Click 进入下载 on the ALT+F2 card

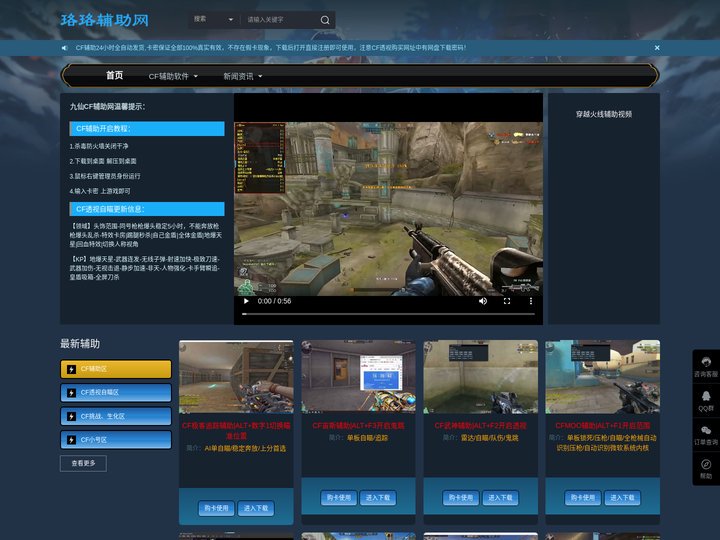500,498
